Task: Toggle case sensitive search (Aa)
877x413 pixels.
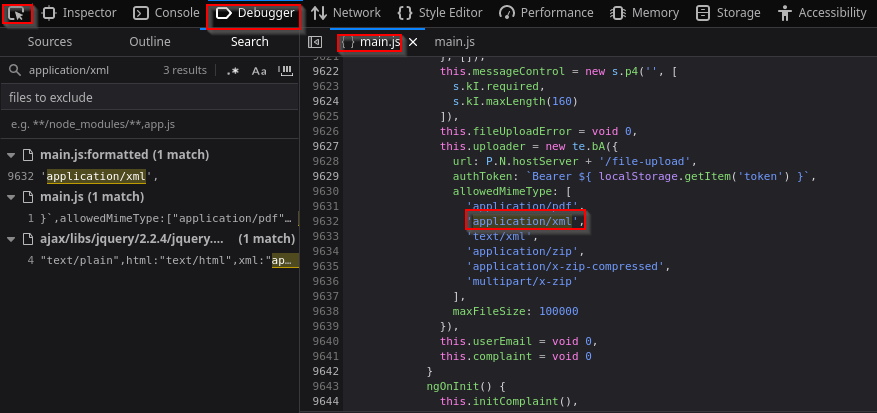Action: (x=259, y=71)
